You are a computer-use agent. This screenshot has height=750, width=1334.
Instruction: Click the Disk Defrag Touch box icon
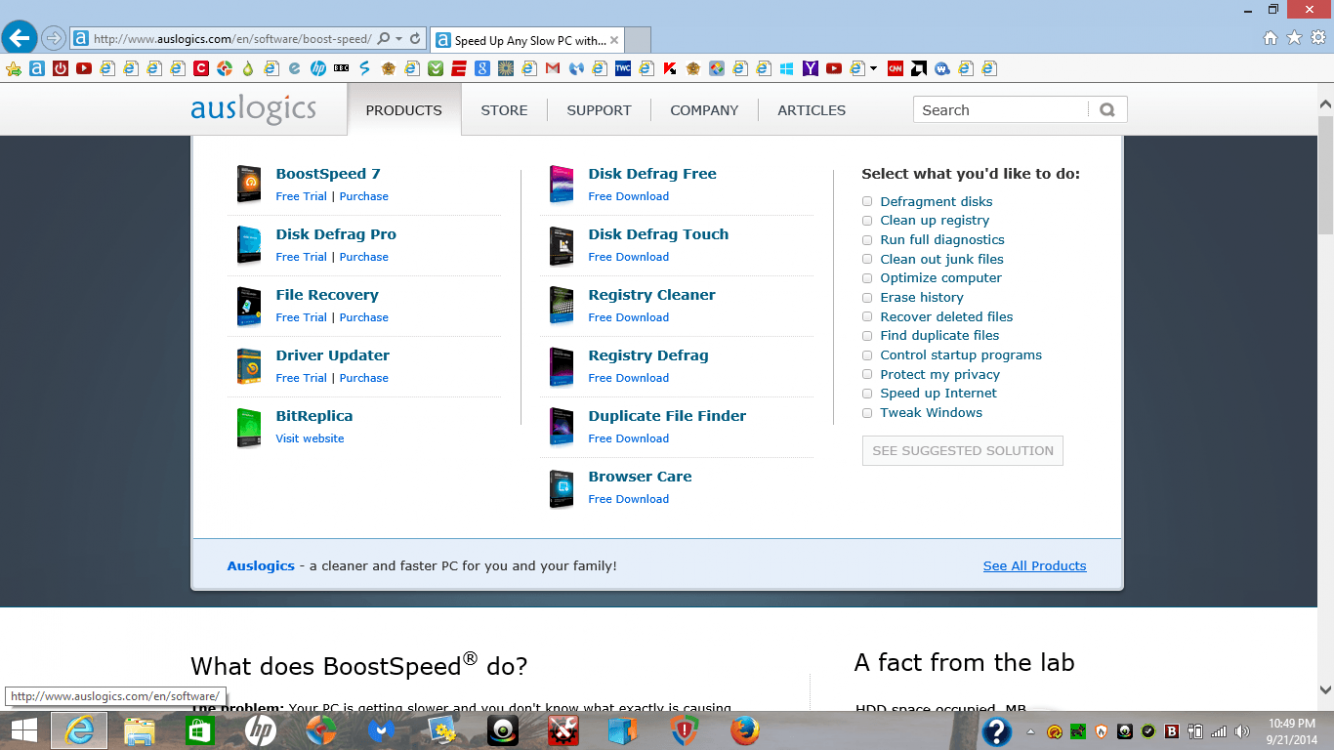click(x=562, y=245)
